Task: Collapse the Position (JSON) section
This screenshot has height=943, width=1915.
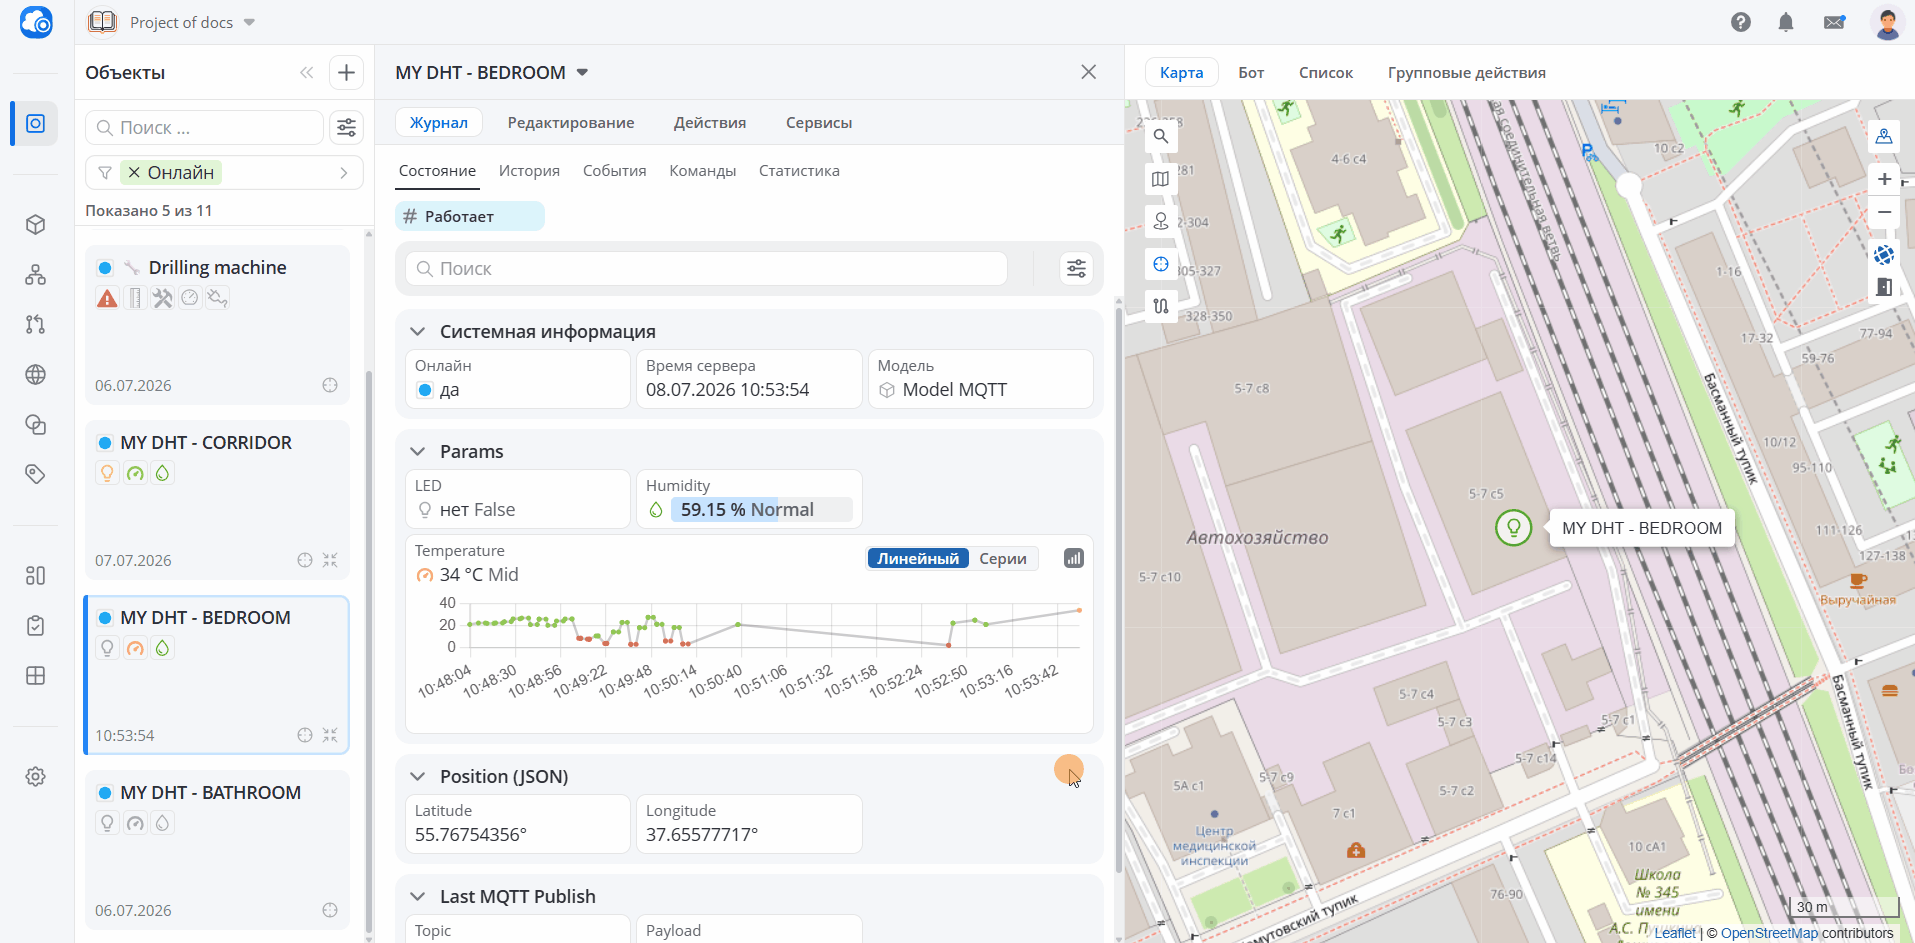Action: [418, 776]
